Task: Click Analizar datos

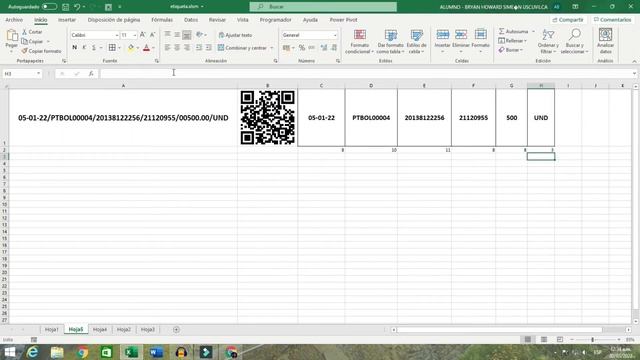Action: [605, 41]
